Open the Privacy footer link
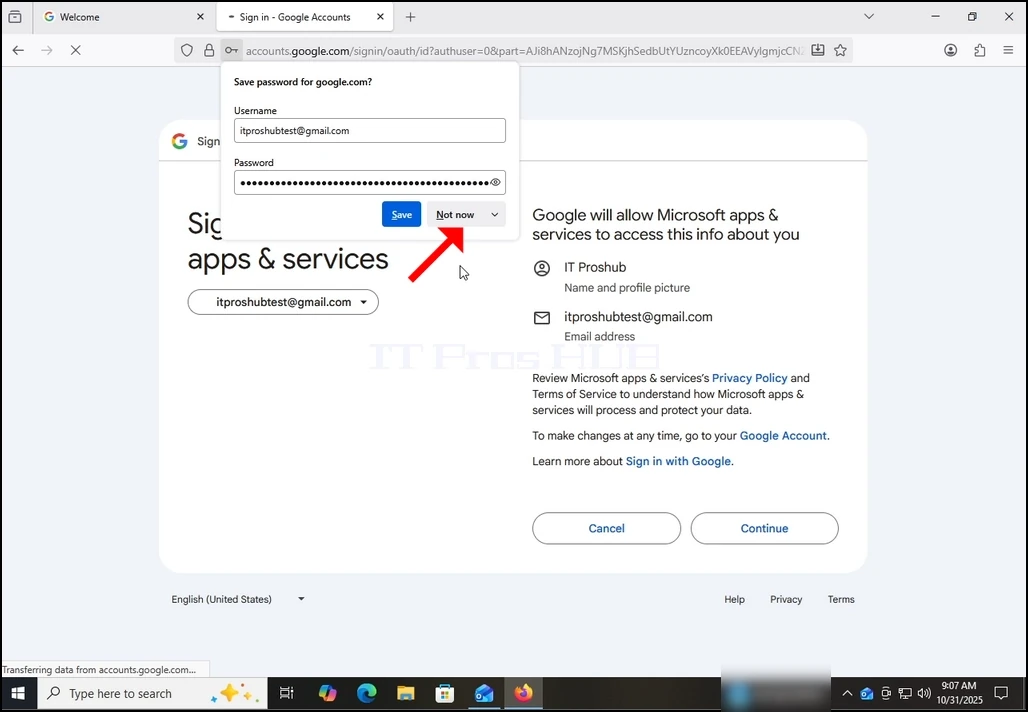 pos(786,599)
